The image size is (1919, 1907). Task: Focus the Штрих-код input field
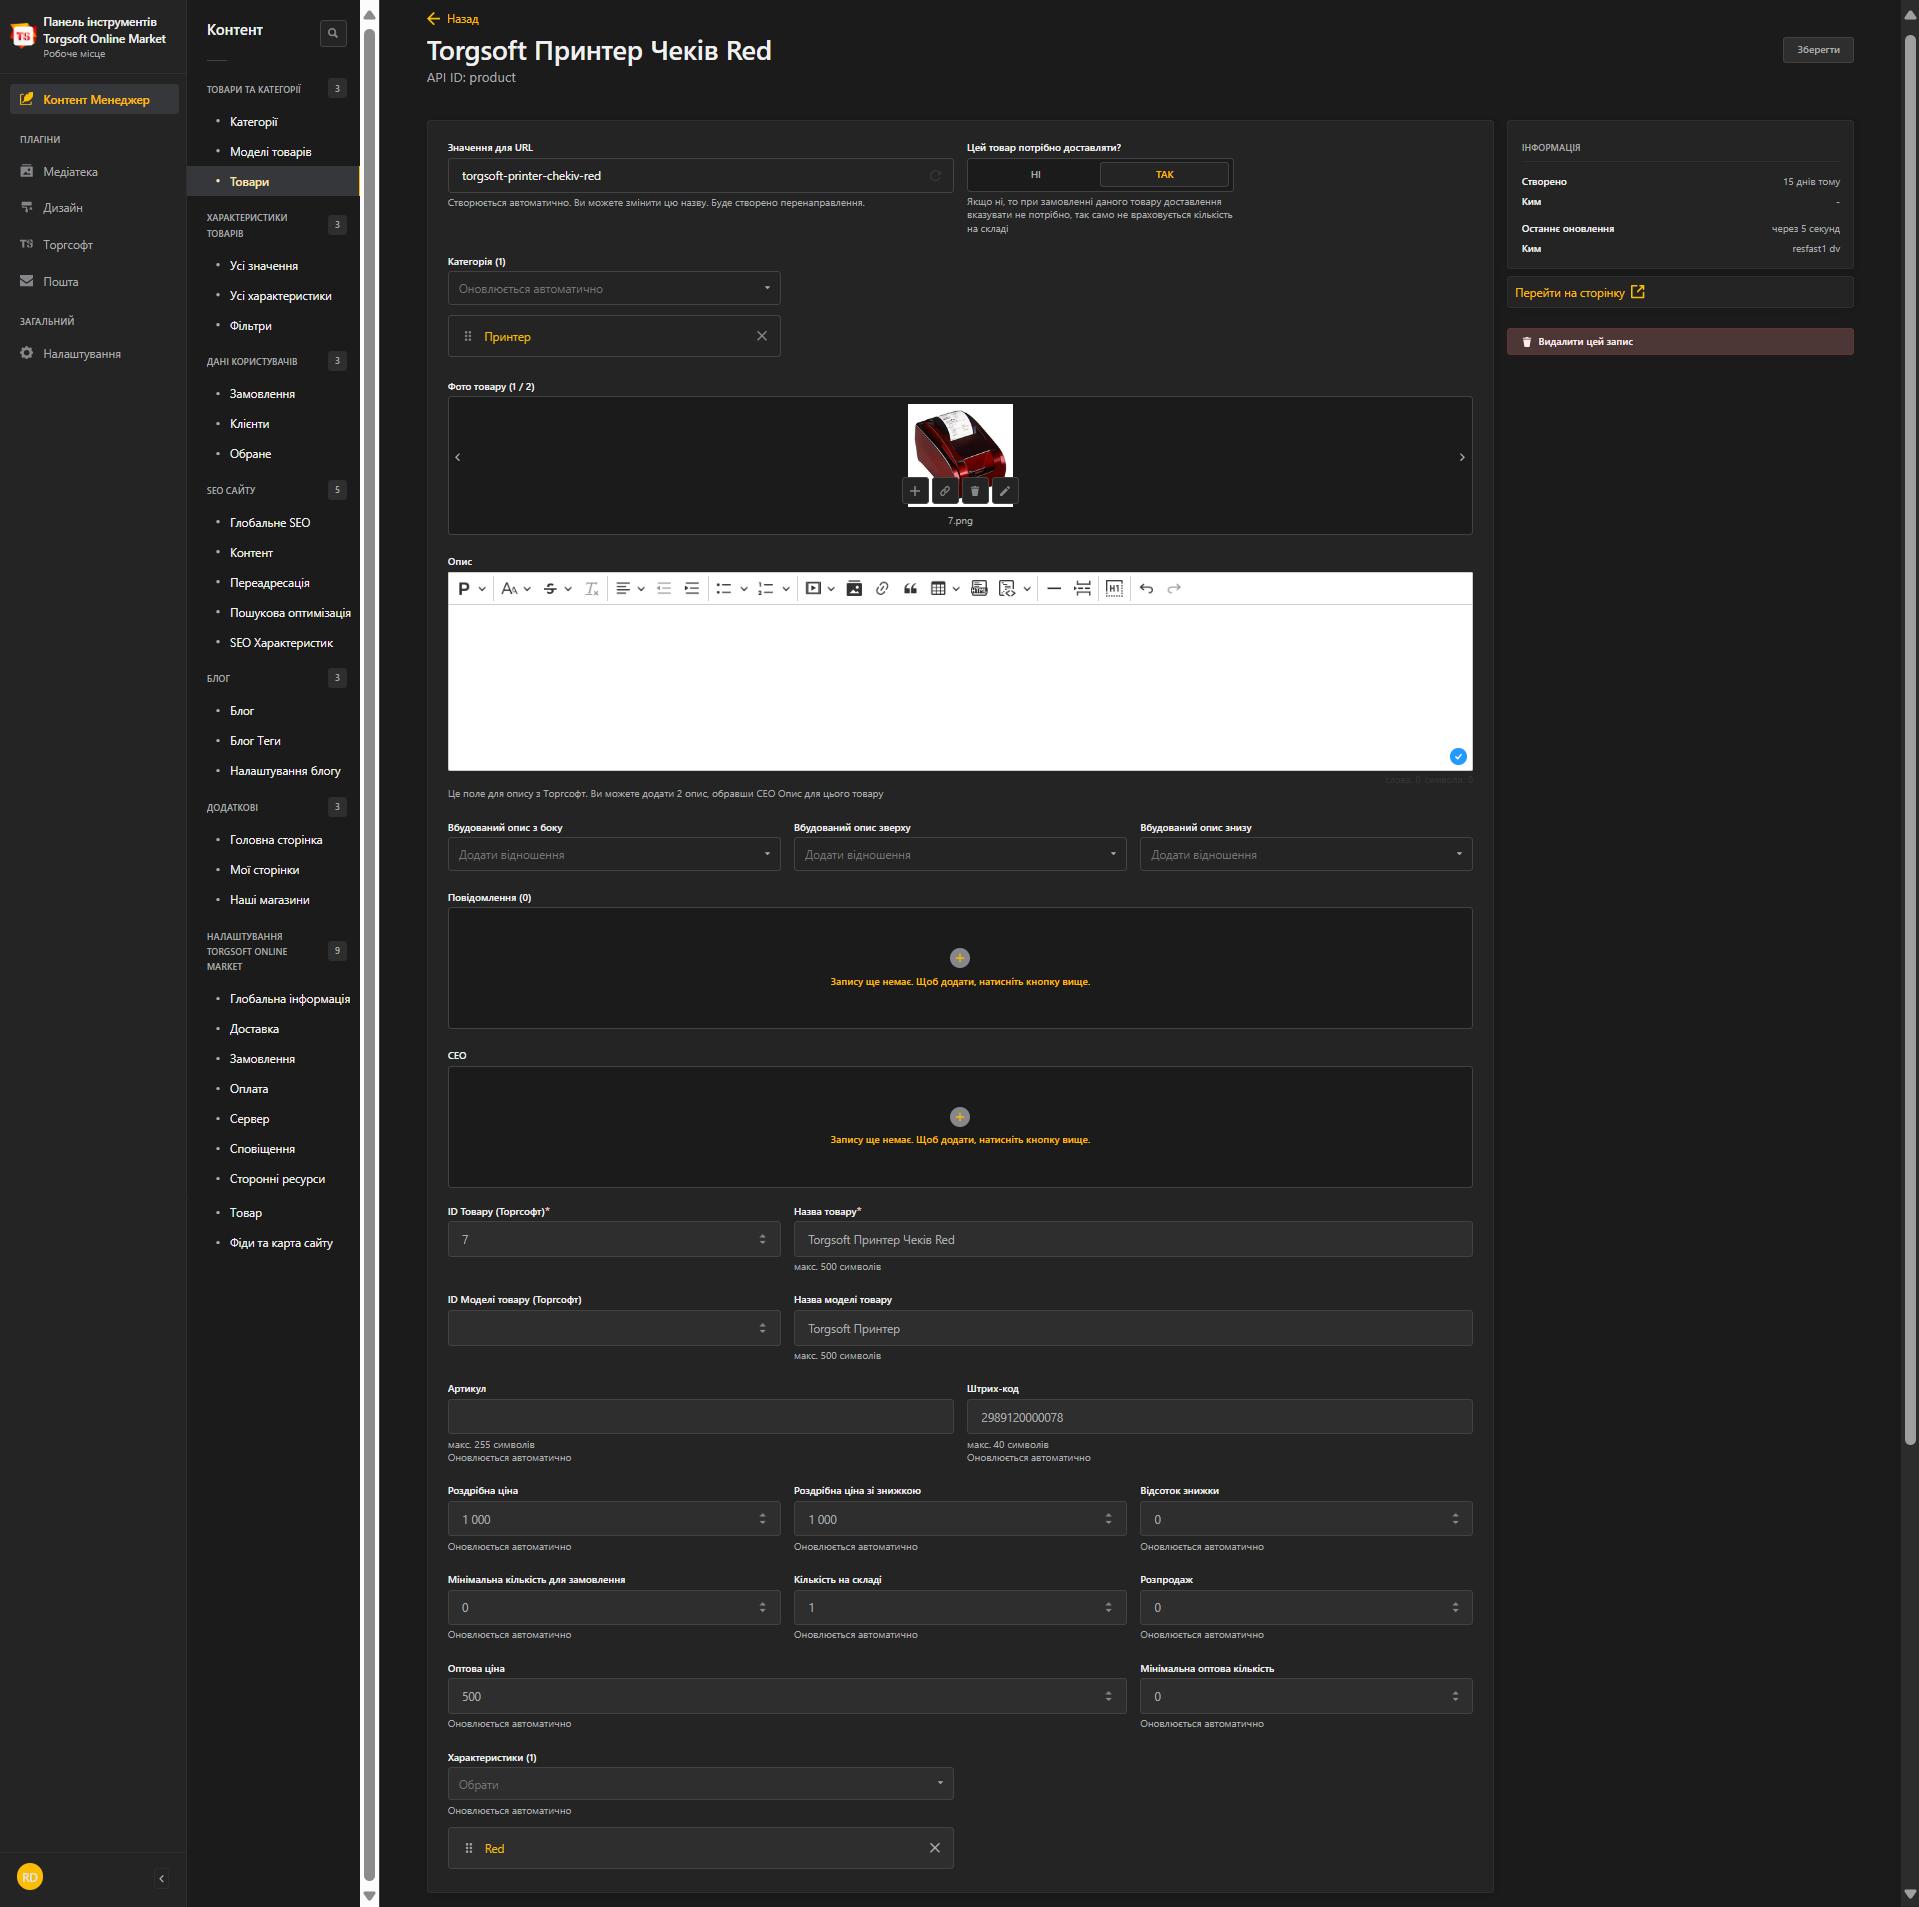[x=1219, y=1417]
